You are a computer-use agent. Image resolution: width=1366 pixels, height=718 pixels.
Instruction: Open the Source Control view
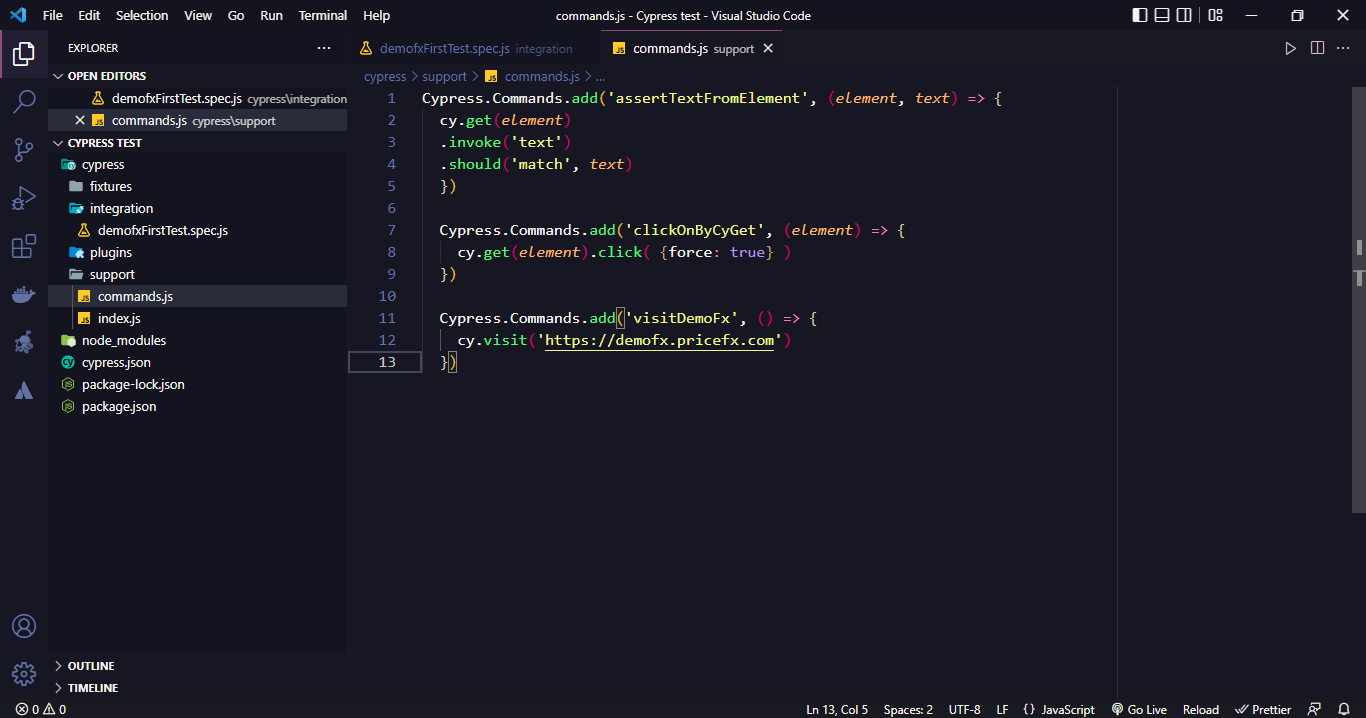[x=24, y=150]
